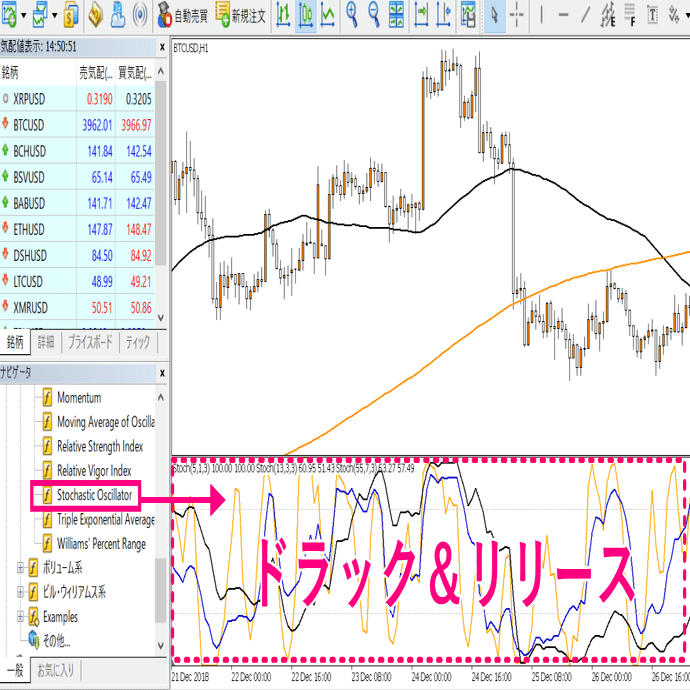Click the 銘柄 column header
Screen dimensions: 690x690
click(x=38, y=72)
